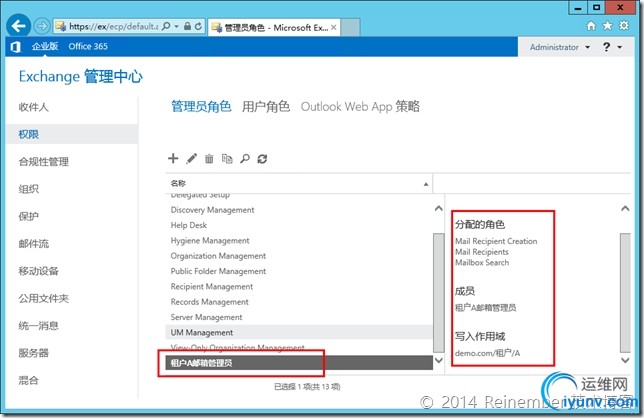Open browser Tools gear icon
644x418 pixels.
pos(624,26)
